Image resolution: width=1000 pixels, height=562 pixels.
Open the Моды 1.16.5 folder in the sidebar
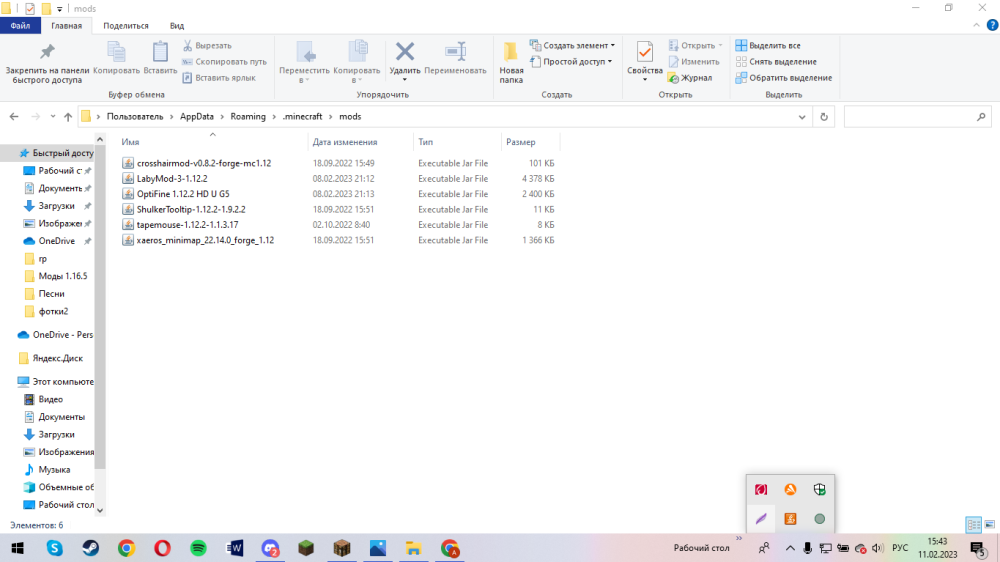(x=62, y=276)
